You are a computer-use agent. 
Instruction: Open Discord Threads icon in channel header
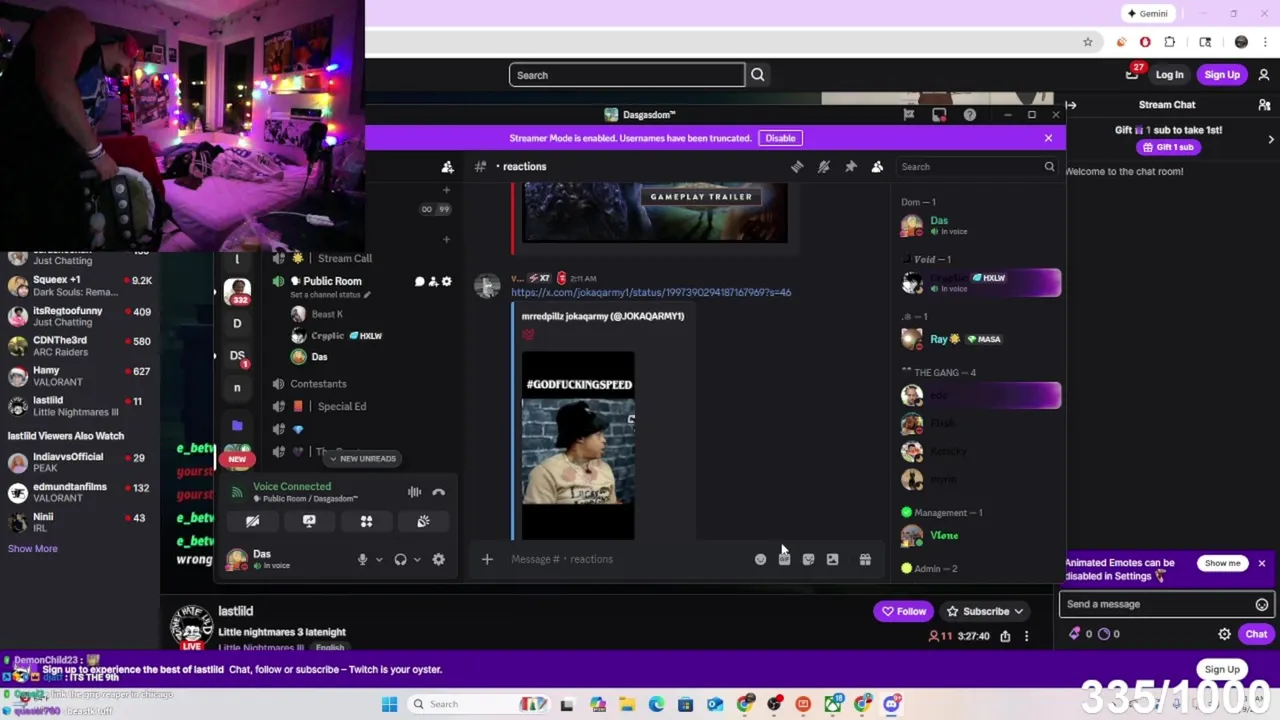(797, 167)
